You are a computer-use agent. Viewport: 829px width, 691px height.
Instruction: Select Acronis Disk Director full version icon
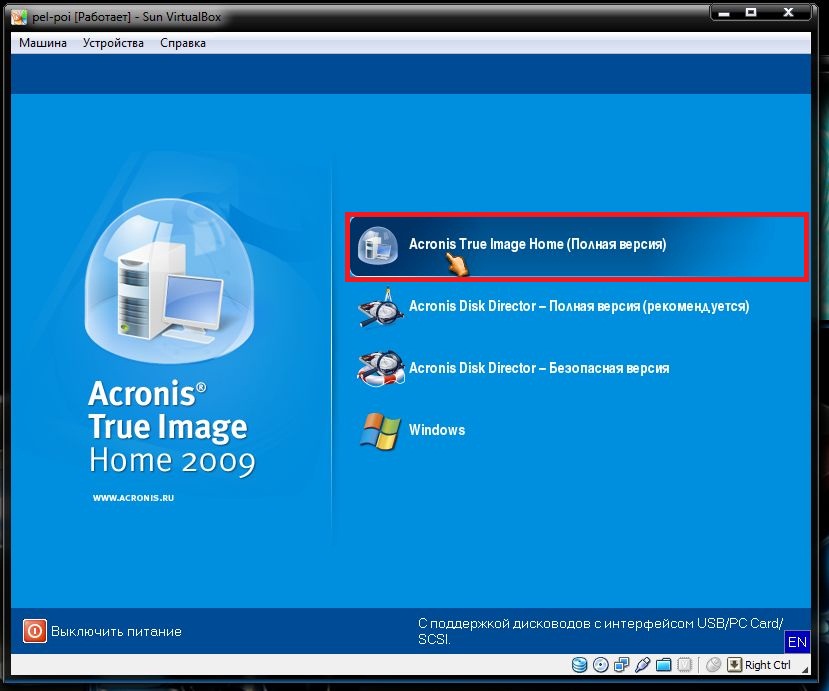coord(379,307)
